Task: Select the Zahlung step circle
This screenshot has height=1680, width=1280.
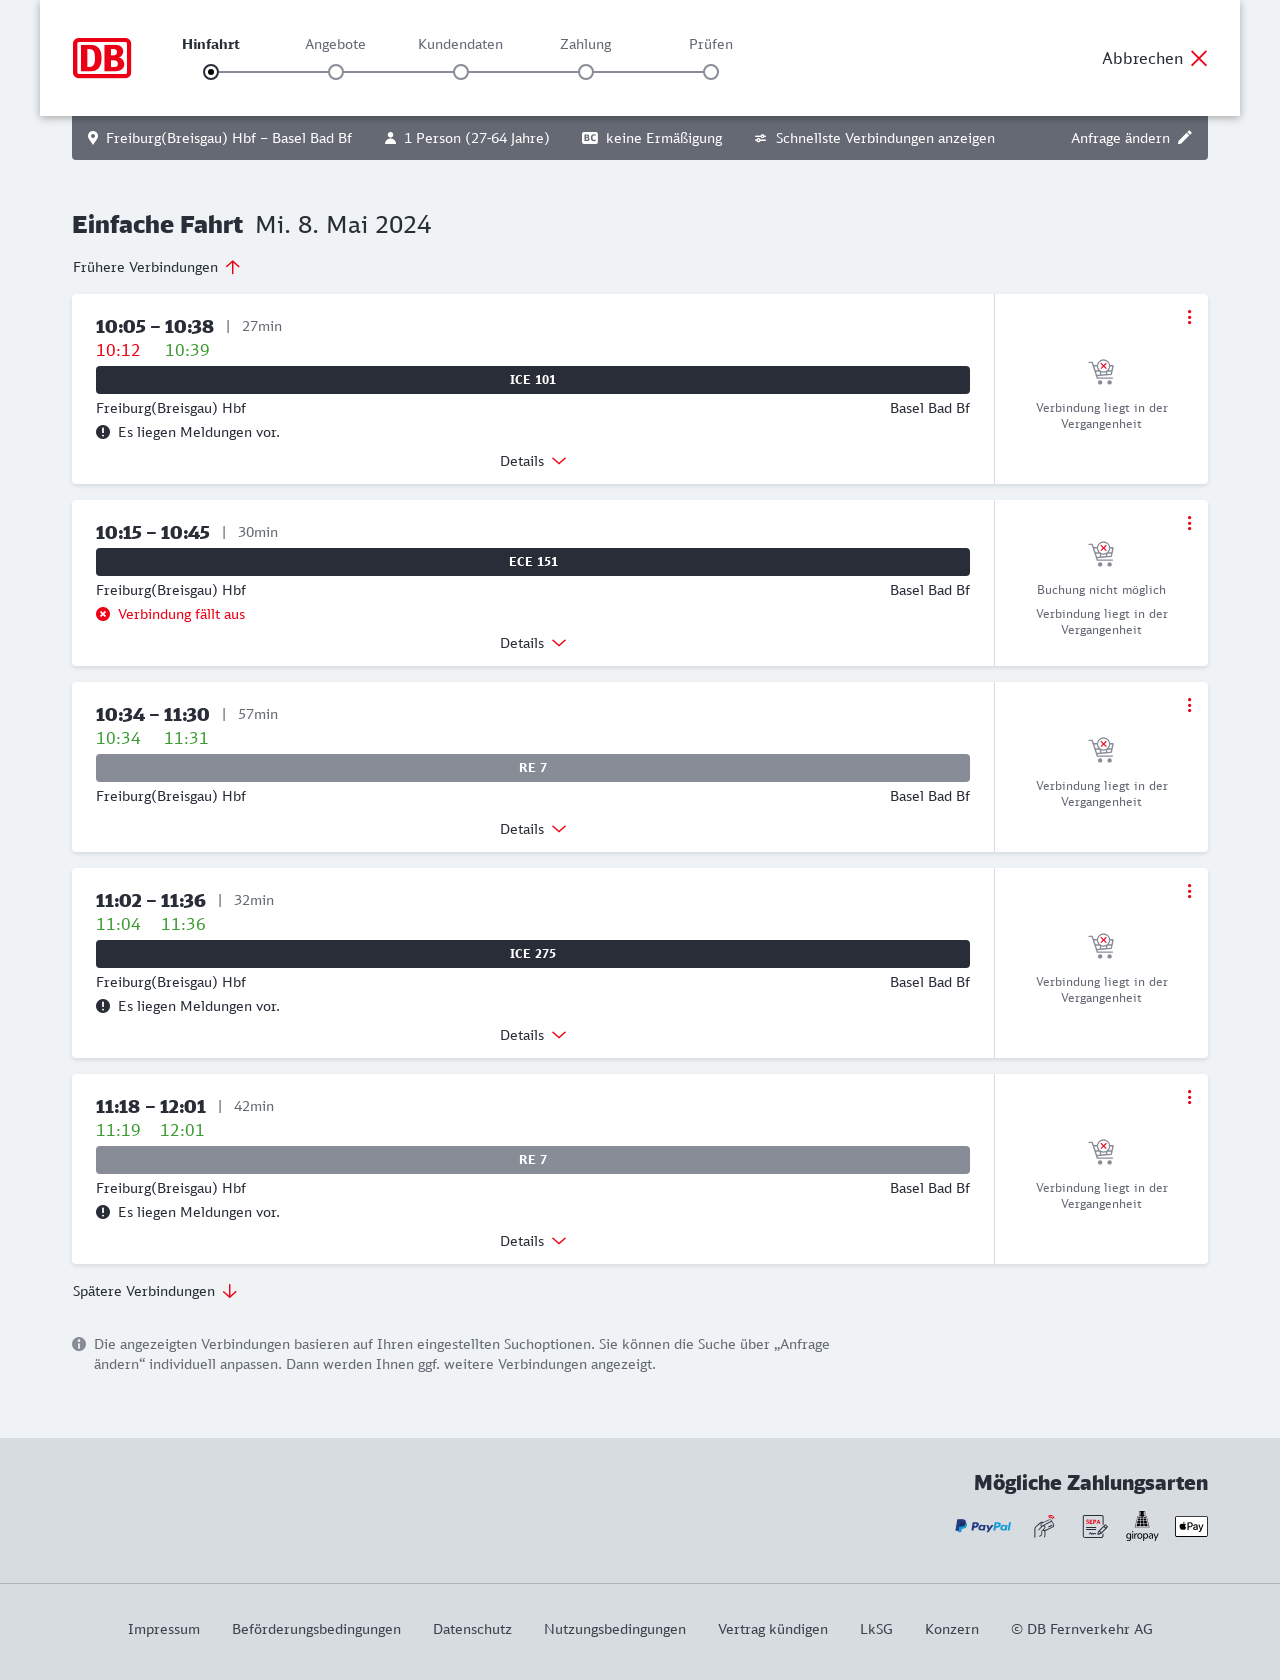Action: point(586,72)
